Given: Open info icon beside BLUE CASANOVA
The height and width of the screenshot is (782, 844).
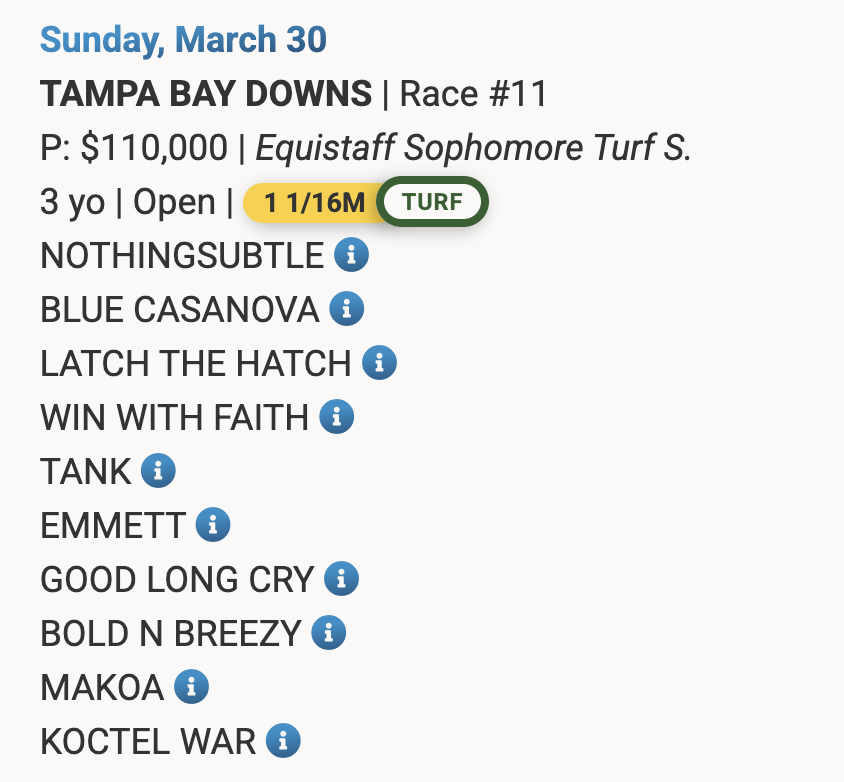Looking at the screenshot, I should pos(346,309).
